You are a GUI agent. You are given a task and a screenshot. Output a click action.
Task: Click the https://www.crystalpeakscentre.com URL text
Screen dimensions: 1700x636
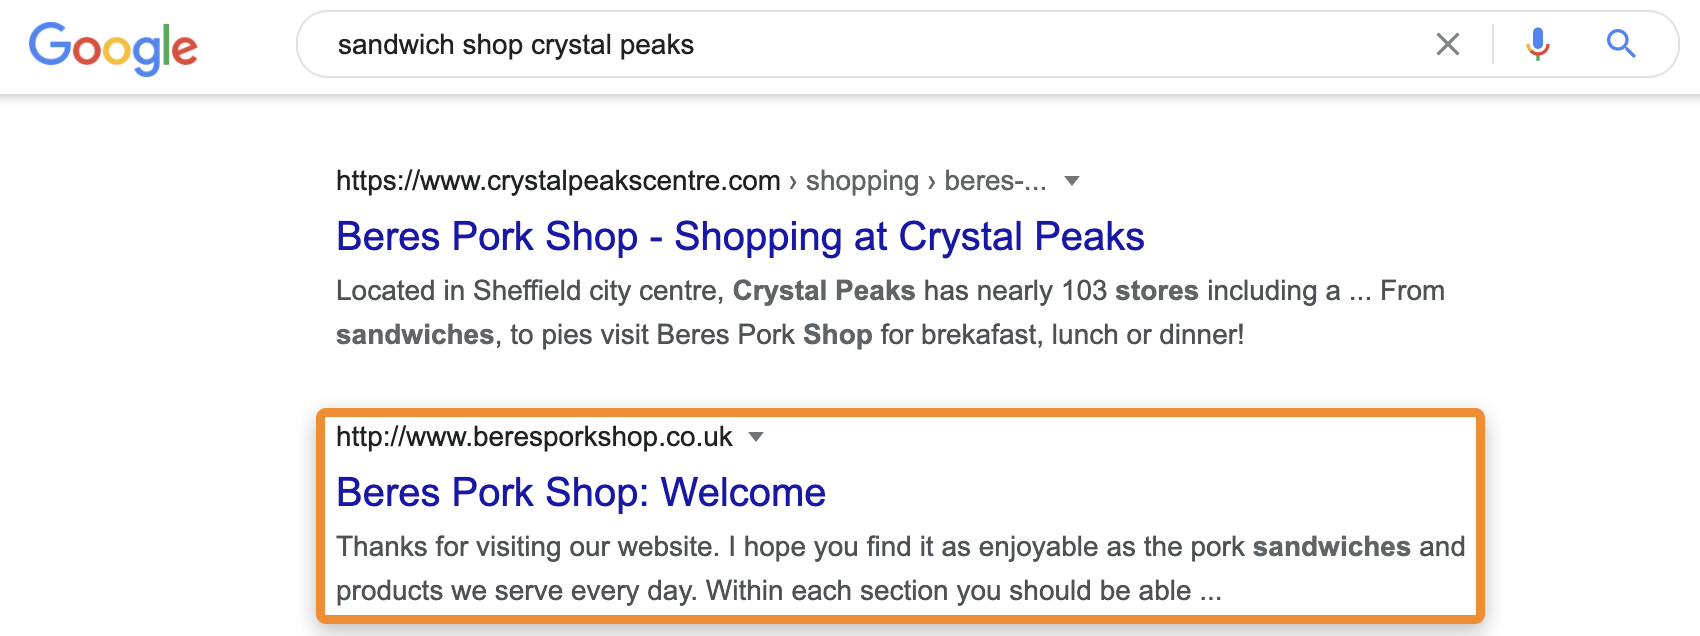(x=558, y=181)
